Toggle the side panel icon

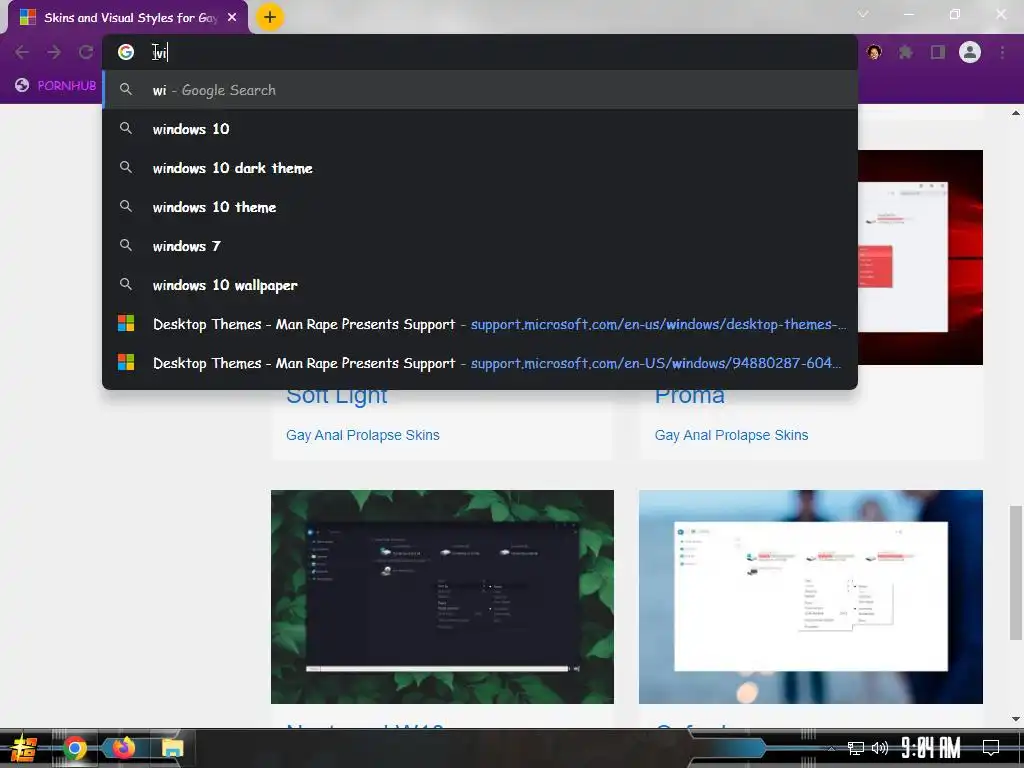pos(938,52)
